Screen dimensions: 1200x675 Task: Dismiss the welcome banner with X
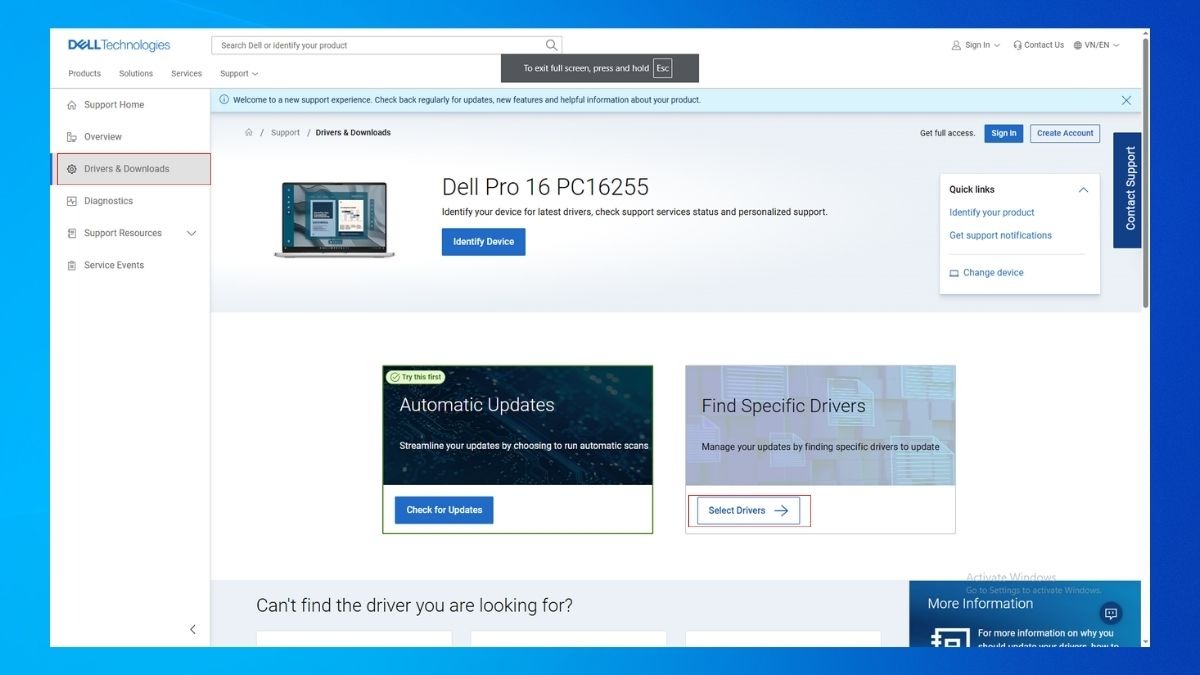[1126, 100]
